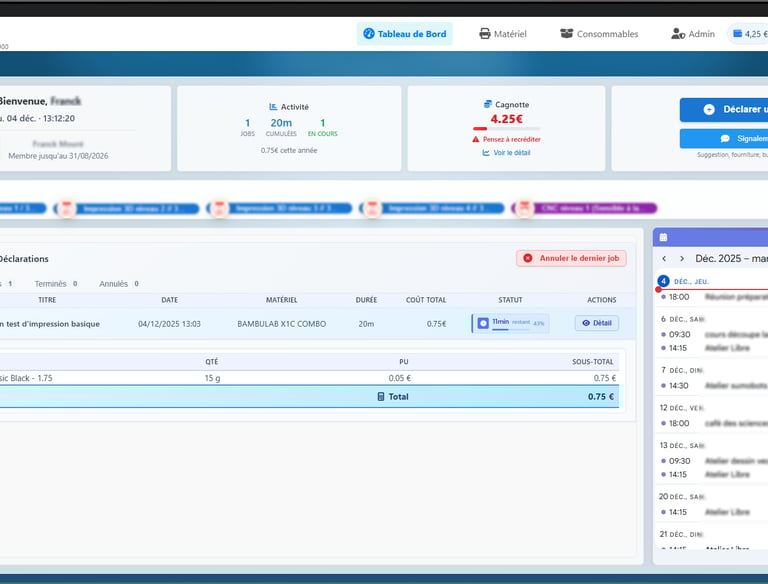Viewport: 768px width, 584px height.
Task: Click the STATUT column header
Action: click(510, 300)
